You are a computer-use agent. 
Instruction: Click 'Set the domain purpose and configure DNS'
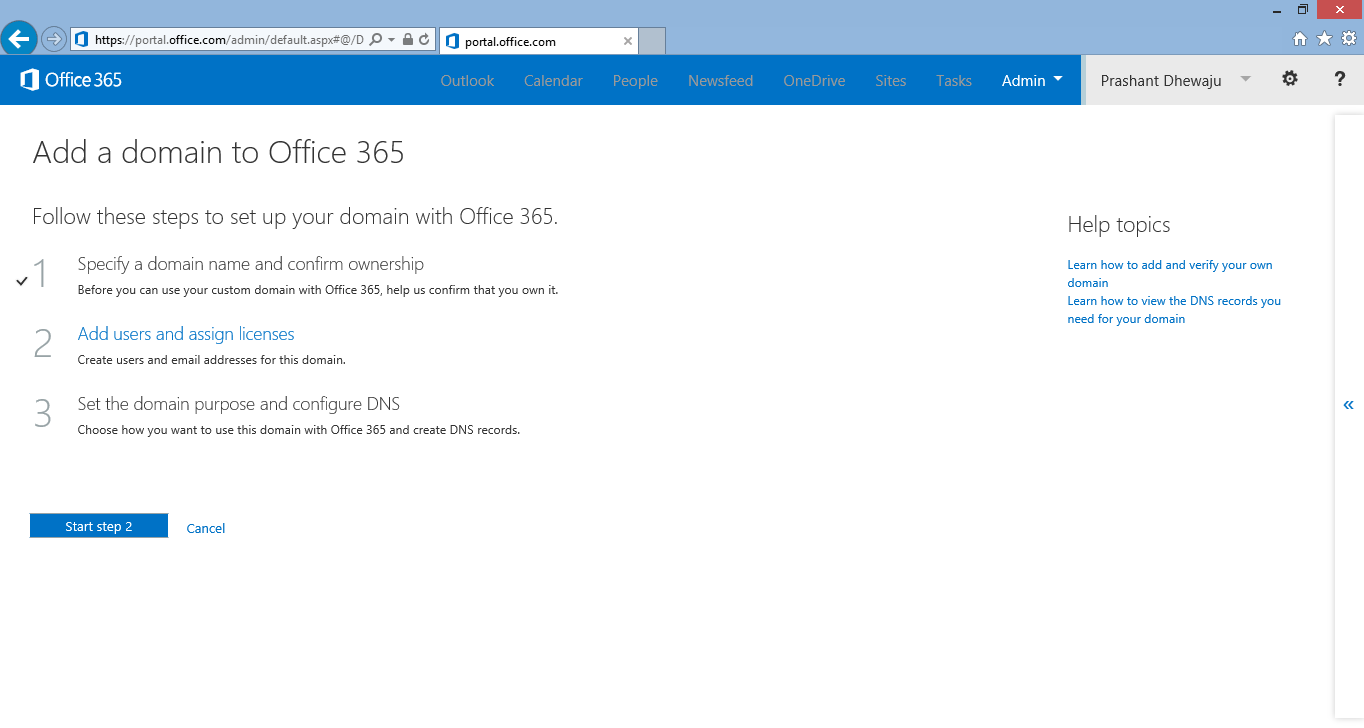click(239, 404)
